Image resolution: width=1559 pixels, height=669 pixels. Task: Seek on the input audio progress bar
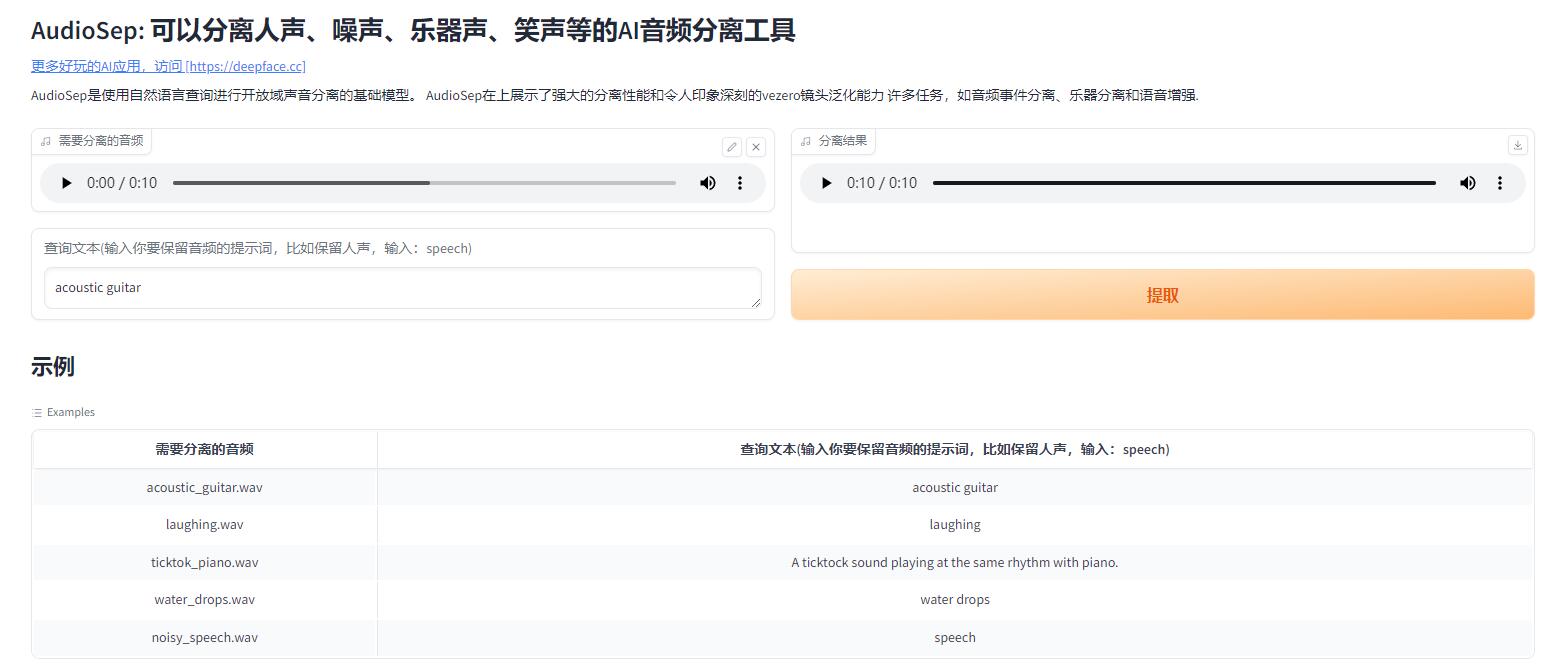coord(424,183)
